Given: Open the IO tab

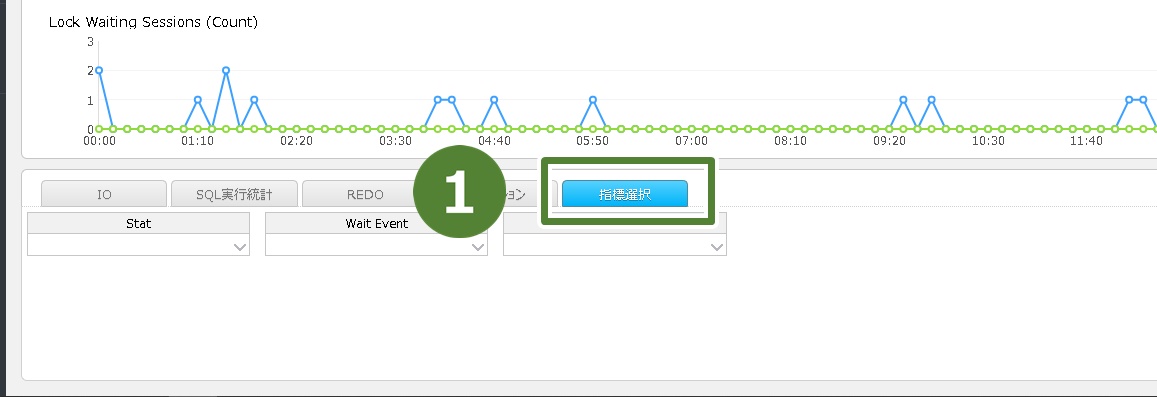Looking at the screenshot, I should [104, 194].
